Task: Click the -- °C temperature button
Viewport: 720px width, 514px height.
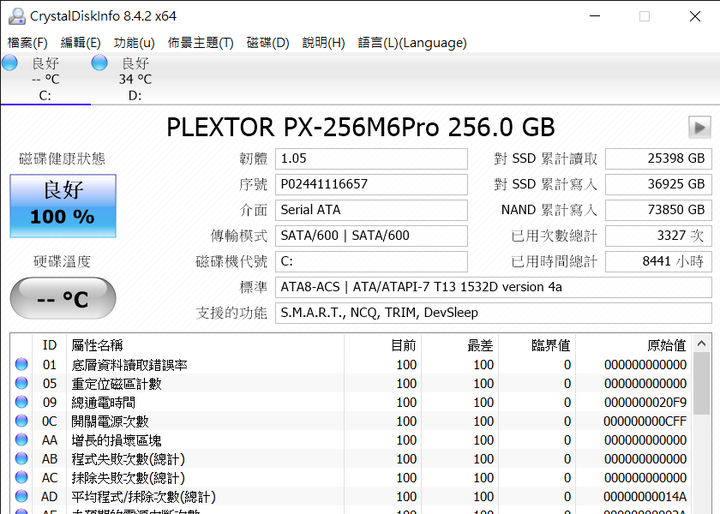Action: point(63,298)
